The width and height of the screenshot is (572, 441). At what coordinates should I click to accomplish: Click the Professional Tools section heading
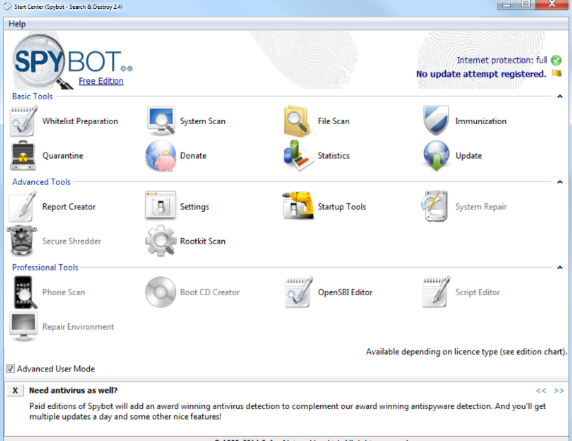(45, 268)
